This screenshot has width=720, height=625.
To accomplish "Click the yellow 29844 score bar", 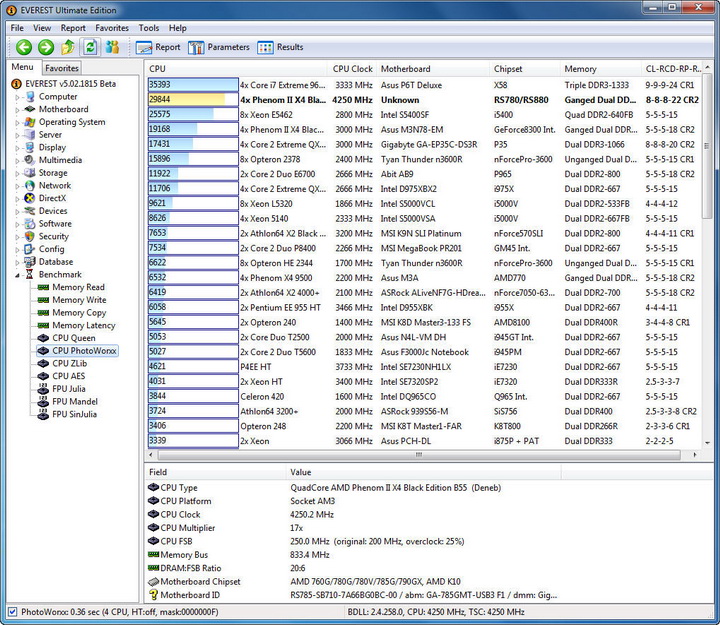I will tap(193, 100).
